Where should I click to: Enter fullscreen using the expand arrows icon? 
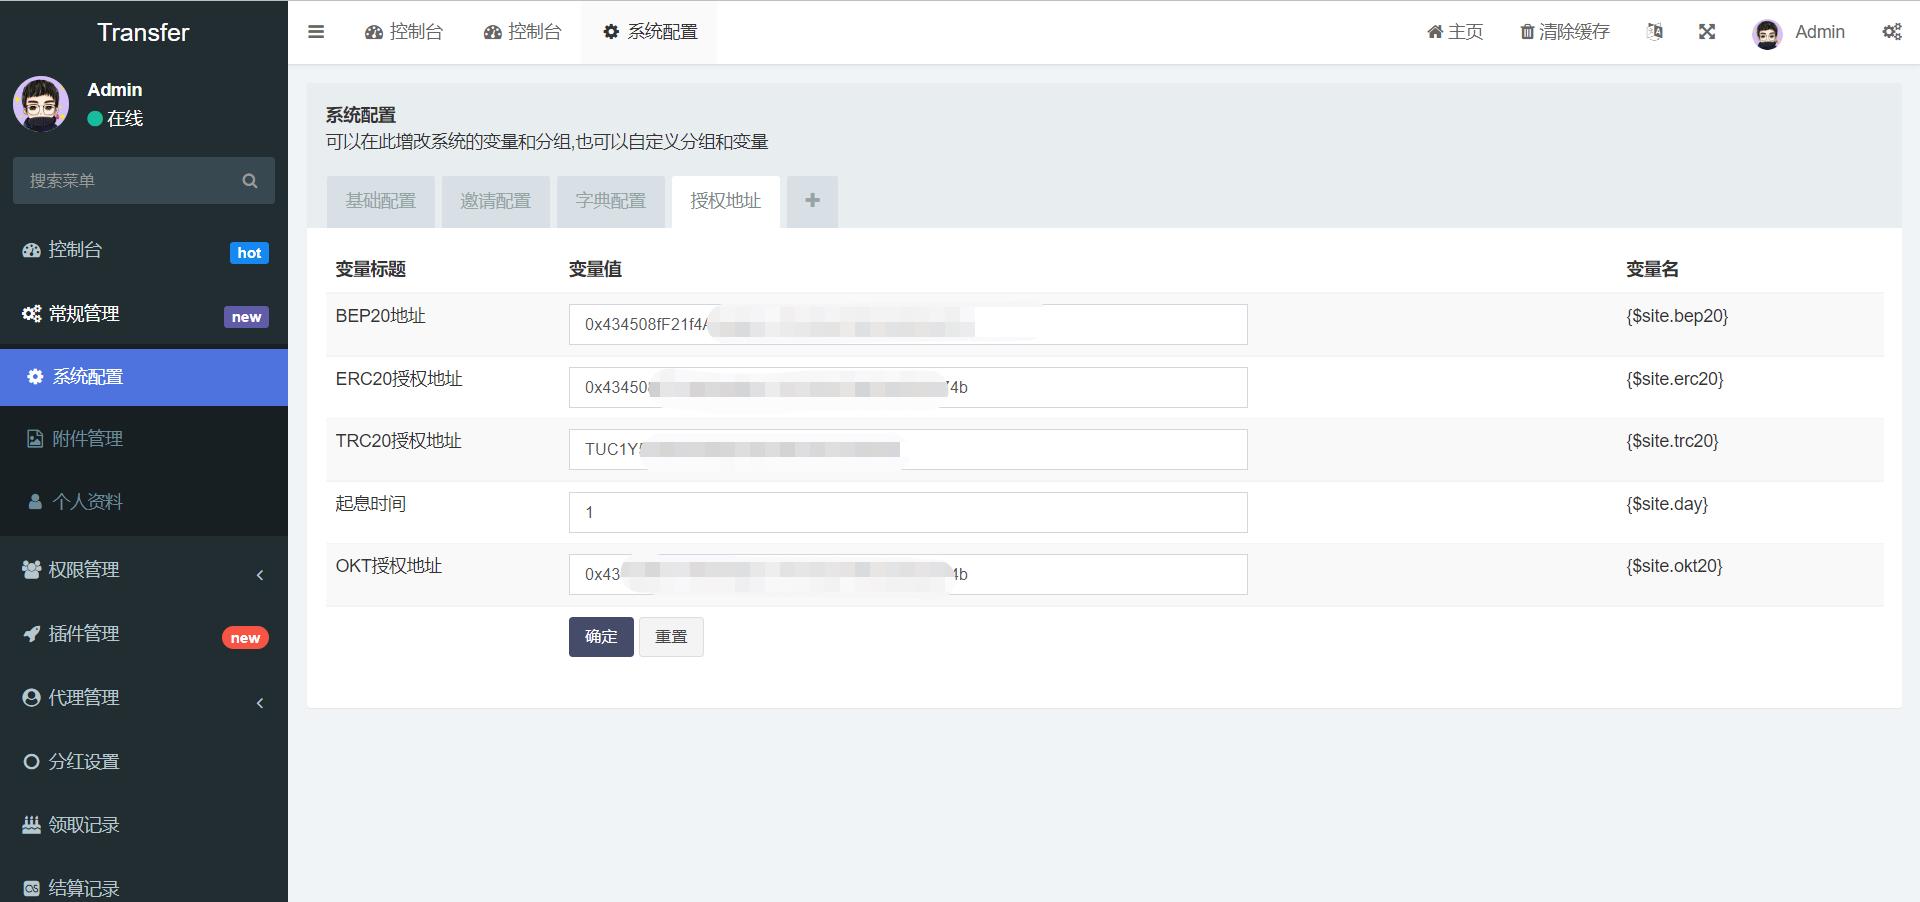tap(1707, 32)
